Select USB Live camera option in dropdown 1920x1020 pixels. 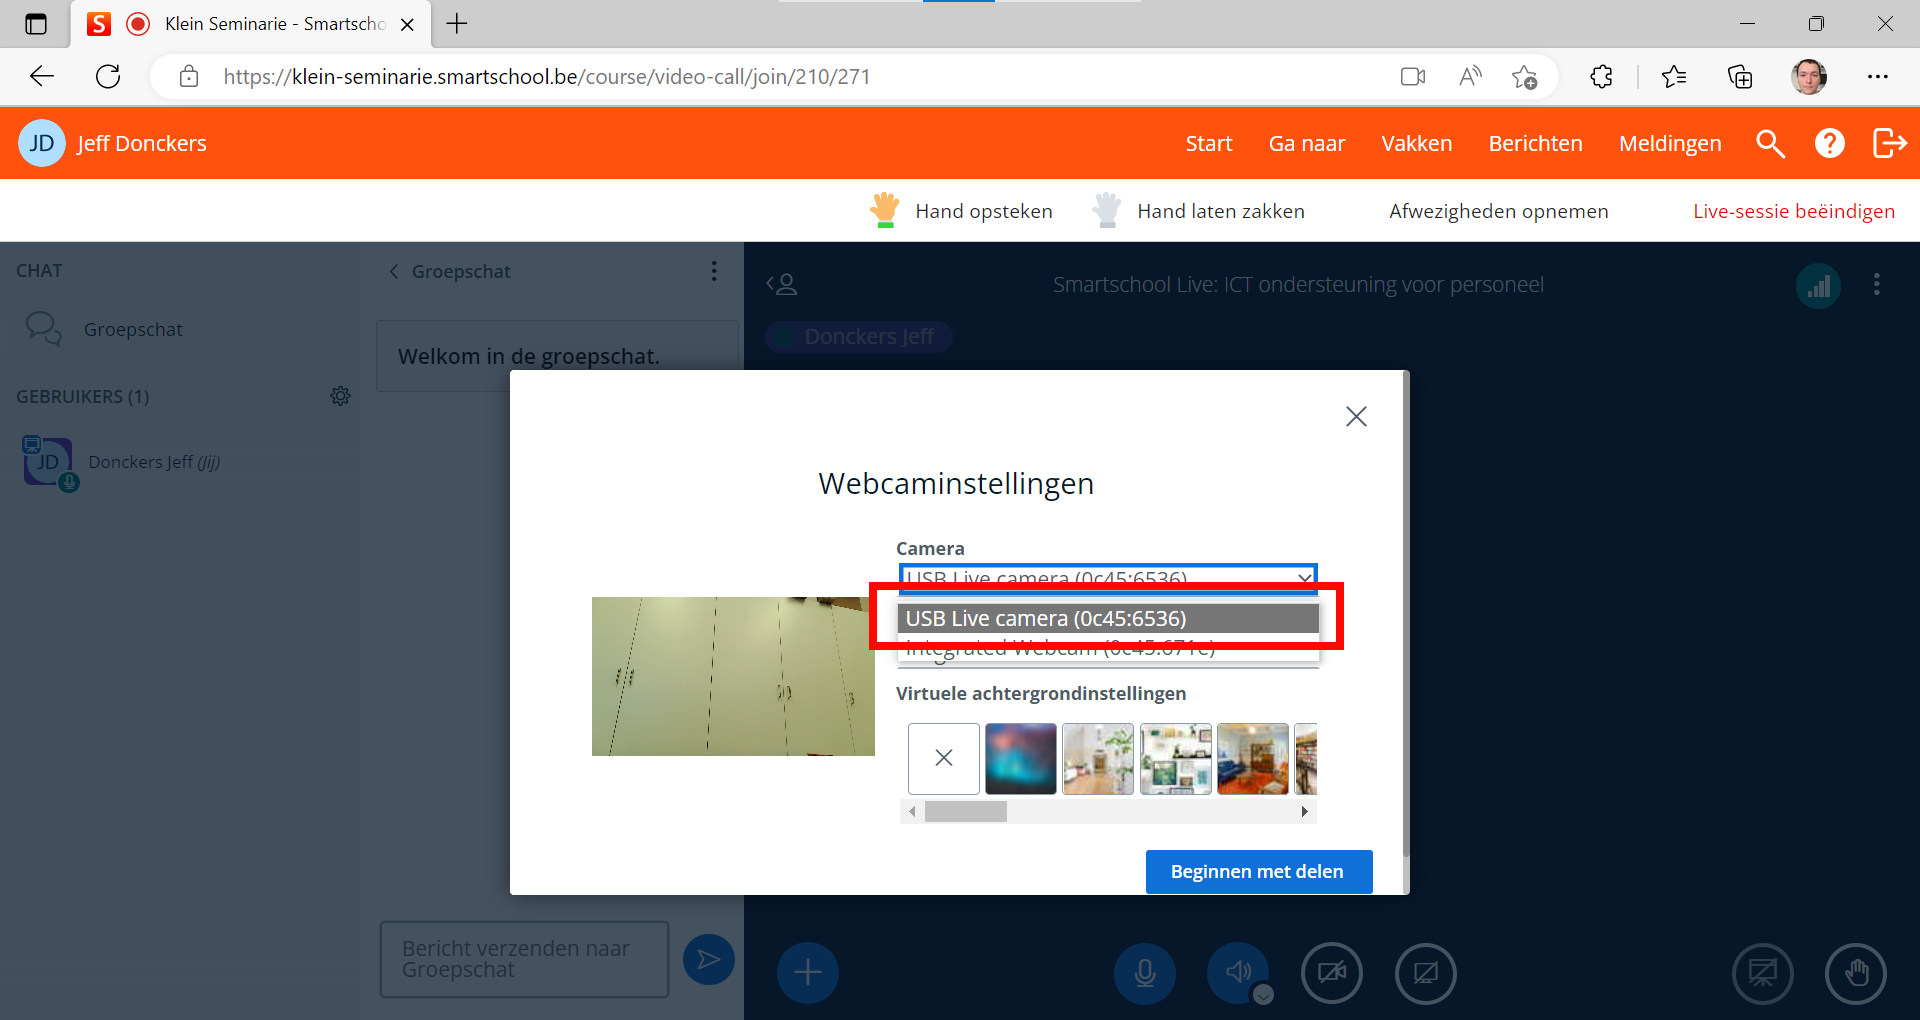pyautogui.click(x=1107, y=619)
